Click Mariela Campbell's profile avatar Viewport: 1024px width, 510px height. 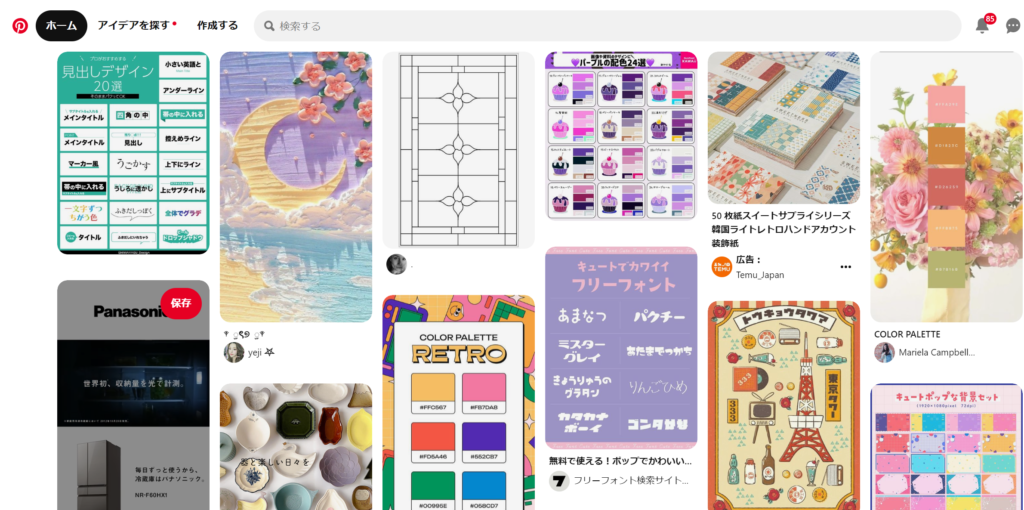pos(884,352)
